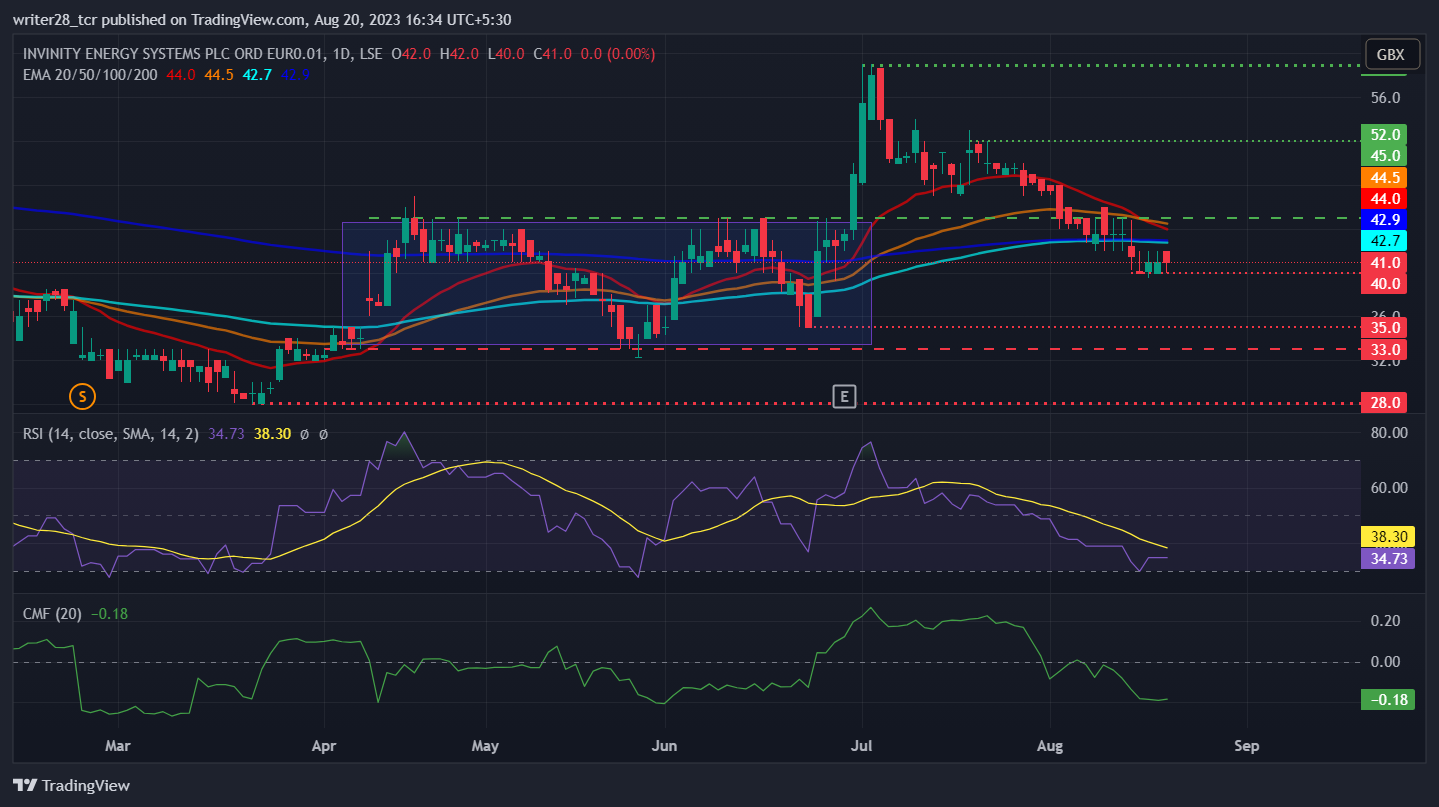
Task: Open the GBX currency selector
Action: [1390, 55]
